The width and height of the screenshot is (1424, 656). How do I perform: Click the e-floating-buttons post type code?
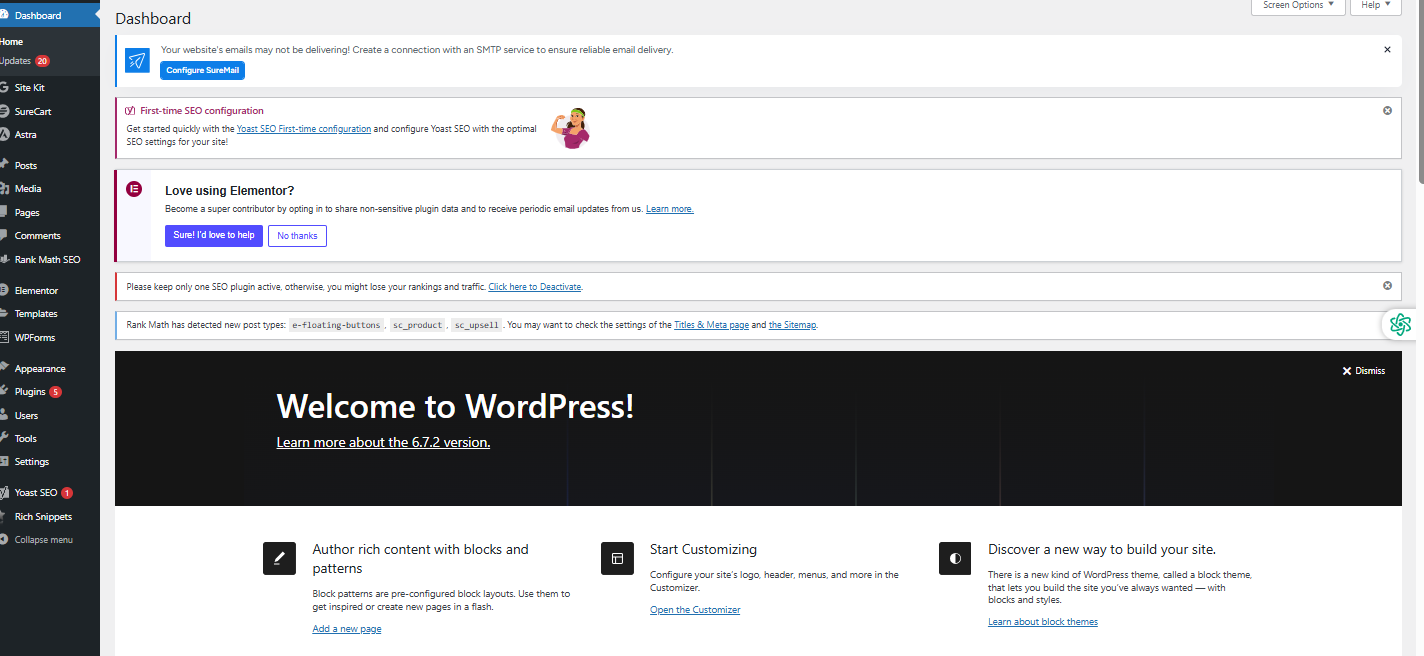336,325
